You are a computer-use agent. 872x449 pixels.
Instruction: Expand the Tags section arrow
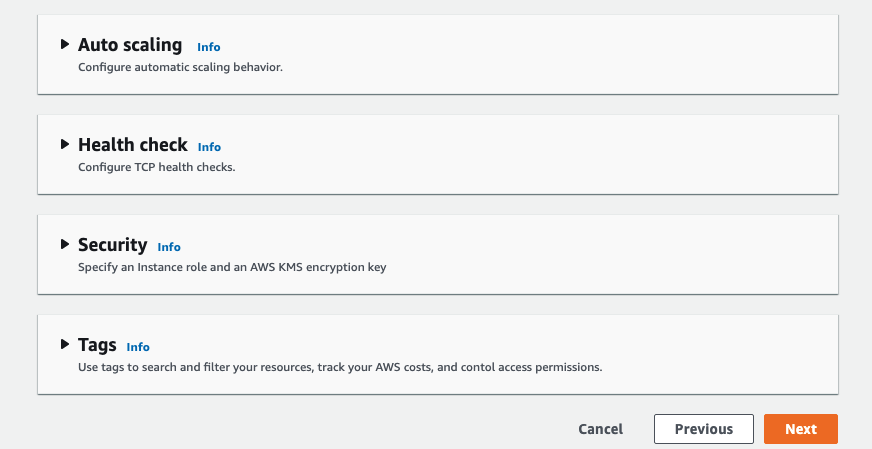[x=65, y=345]
